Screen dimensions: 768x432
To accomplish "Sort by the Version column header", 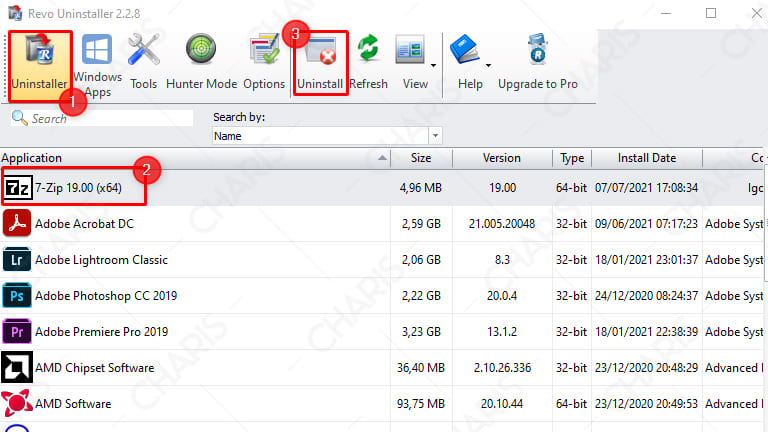I will click(x=502, y=158).
